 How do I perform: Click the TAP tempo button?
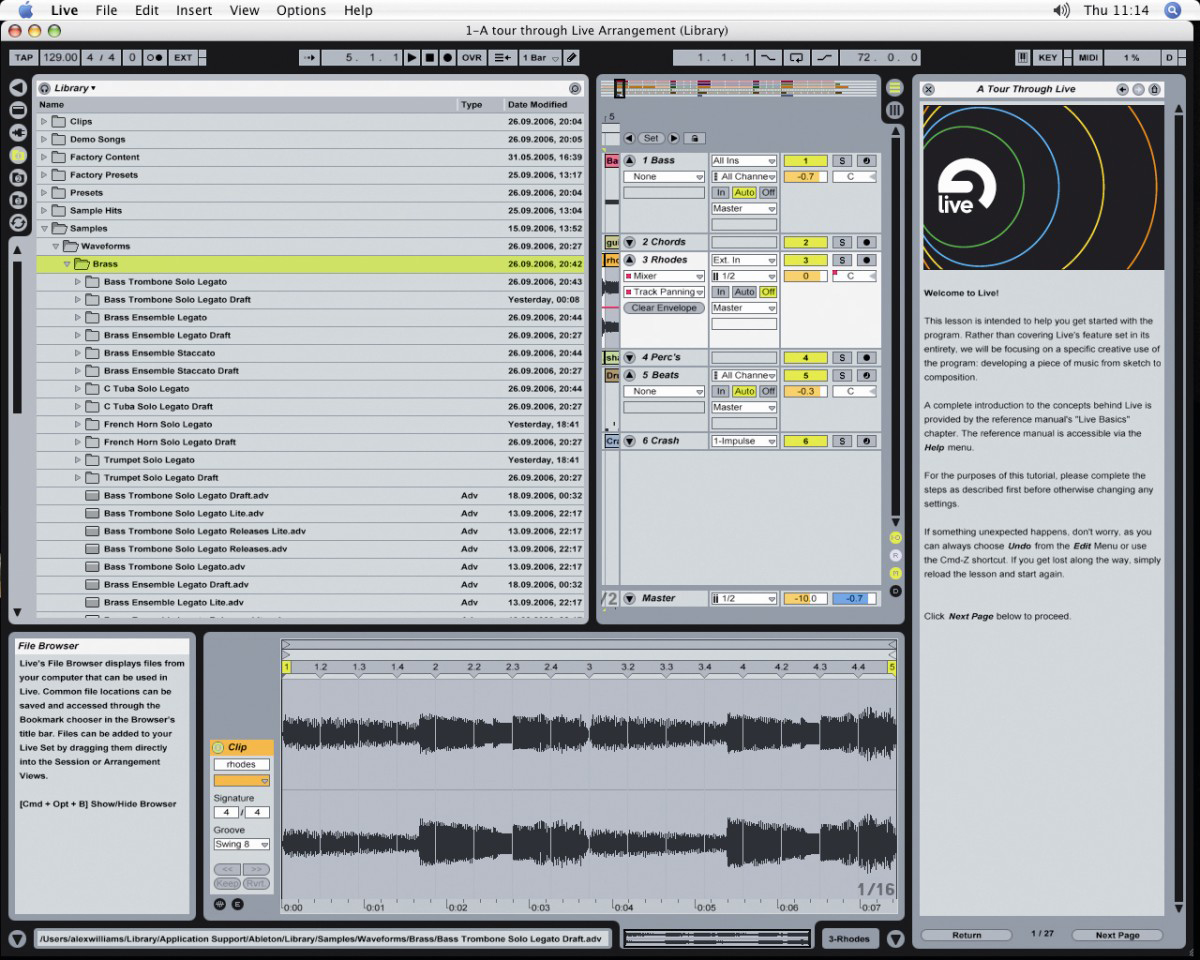click(x=24, y=58)
